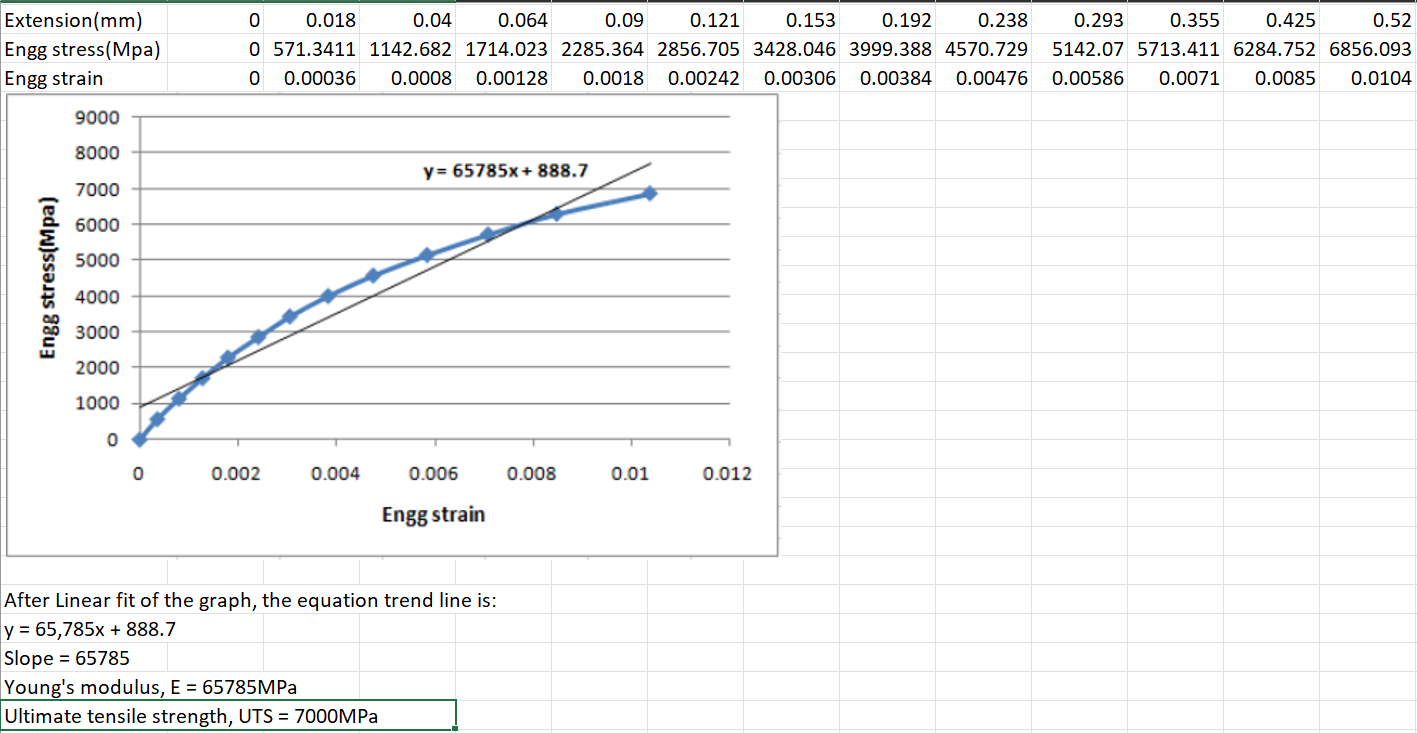The image size is (1417, 733).
Task: Click the strain cell 0.0085
Action: point(1272,78)
